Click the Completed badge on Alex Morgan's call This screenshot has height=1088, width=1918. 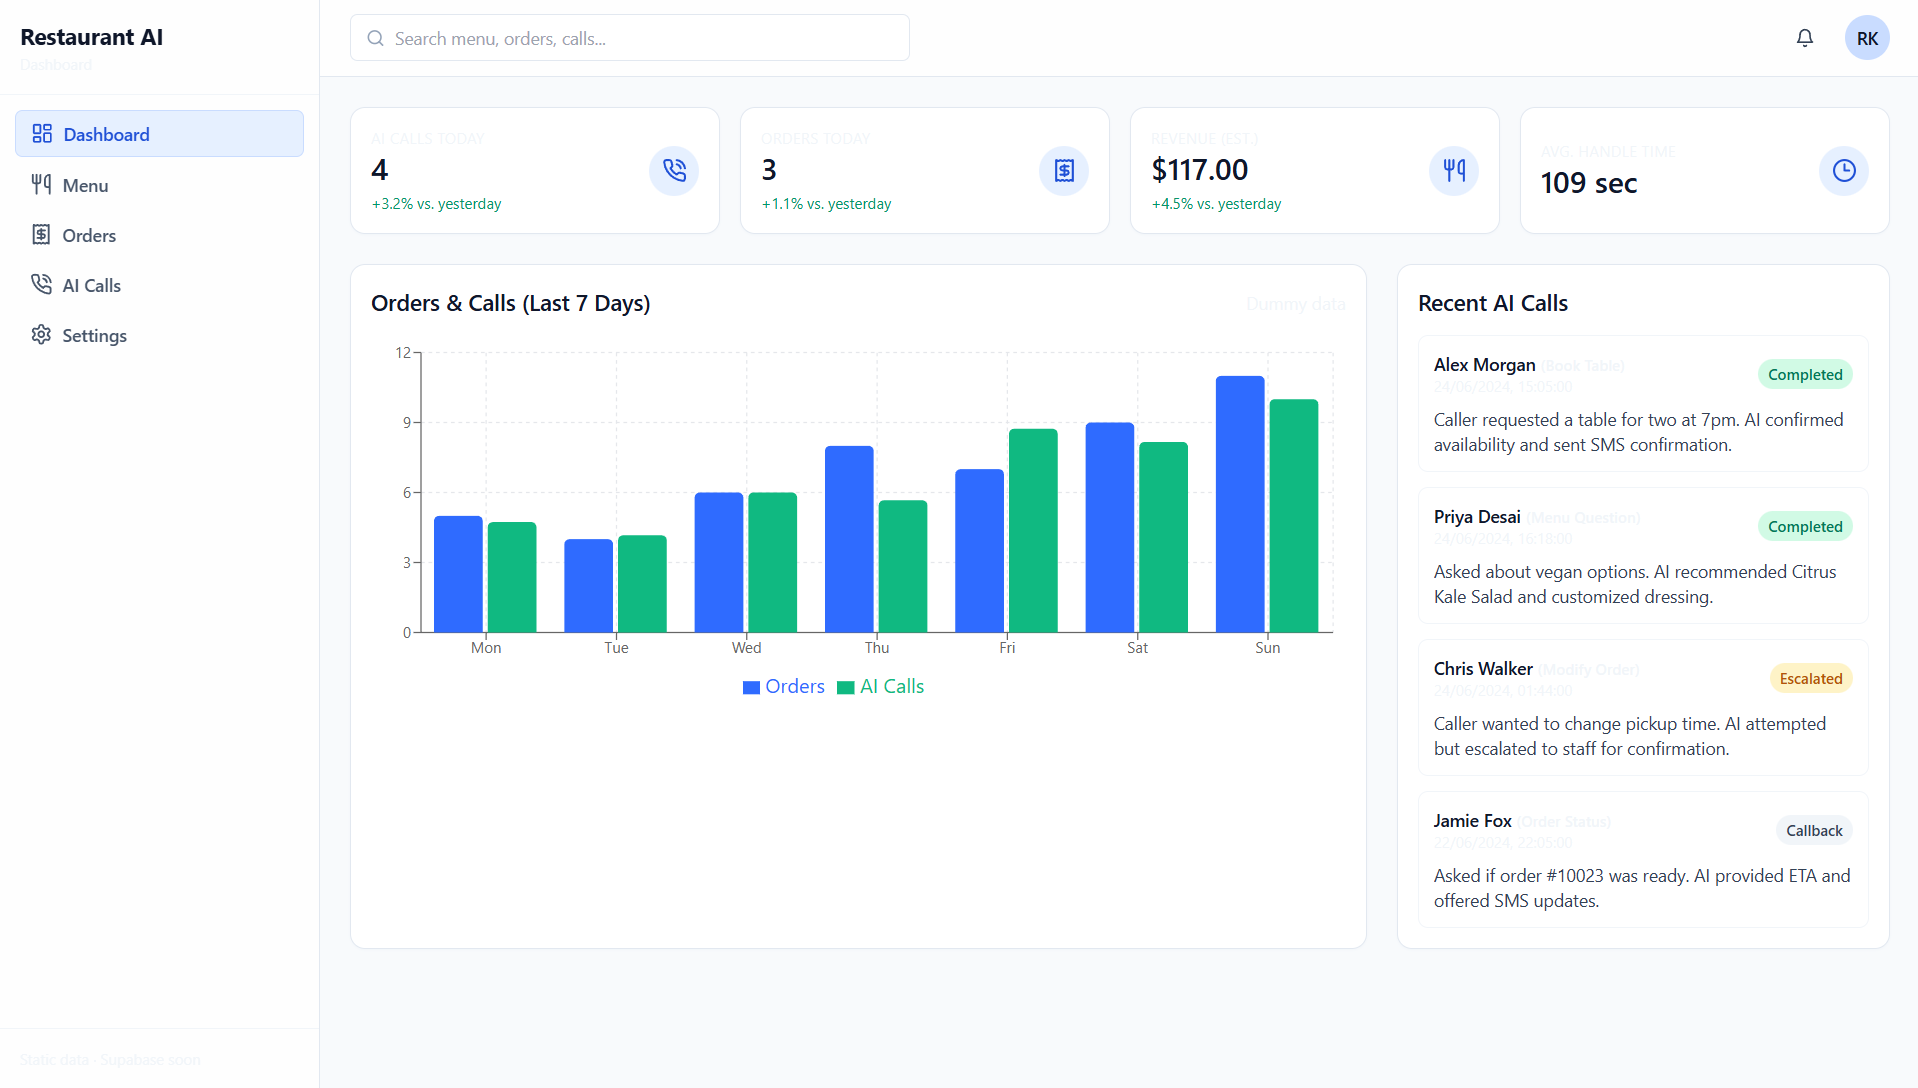click(1804, 374)
